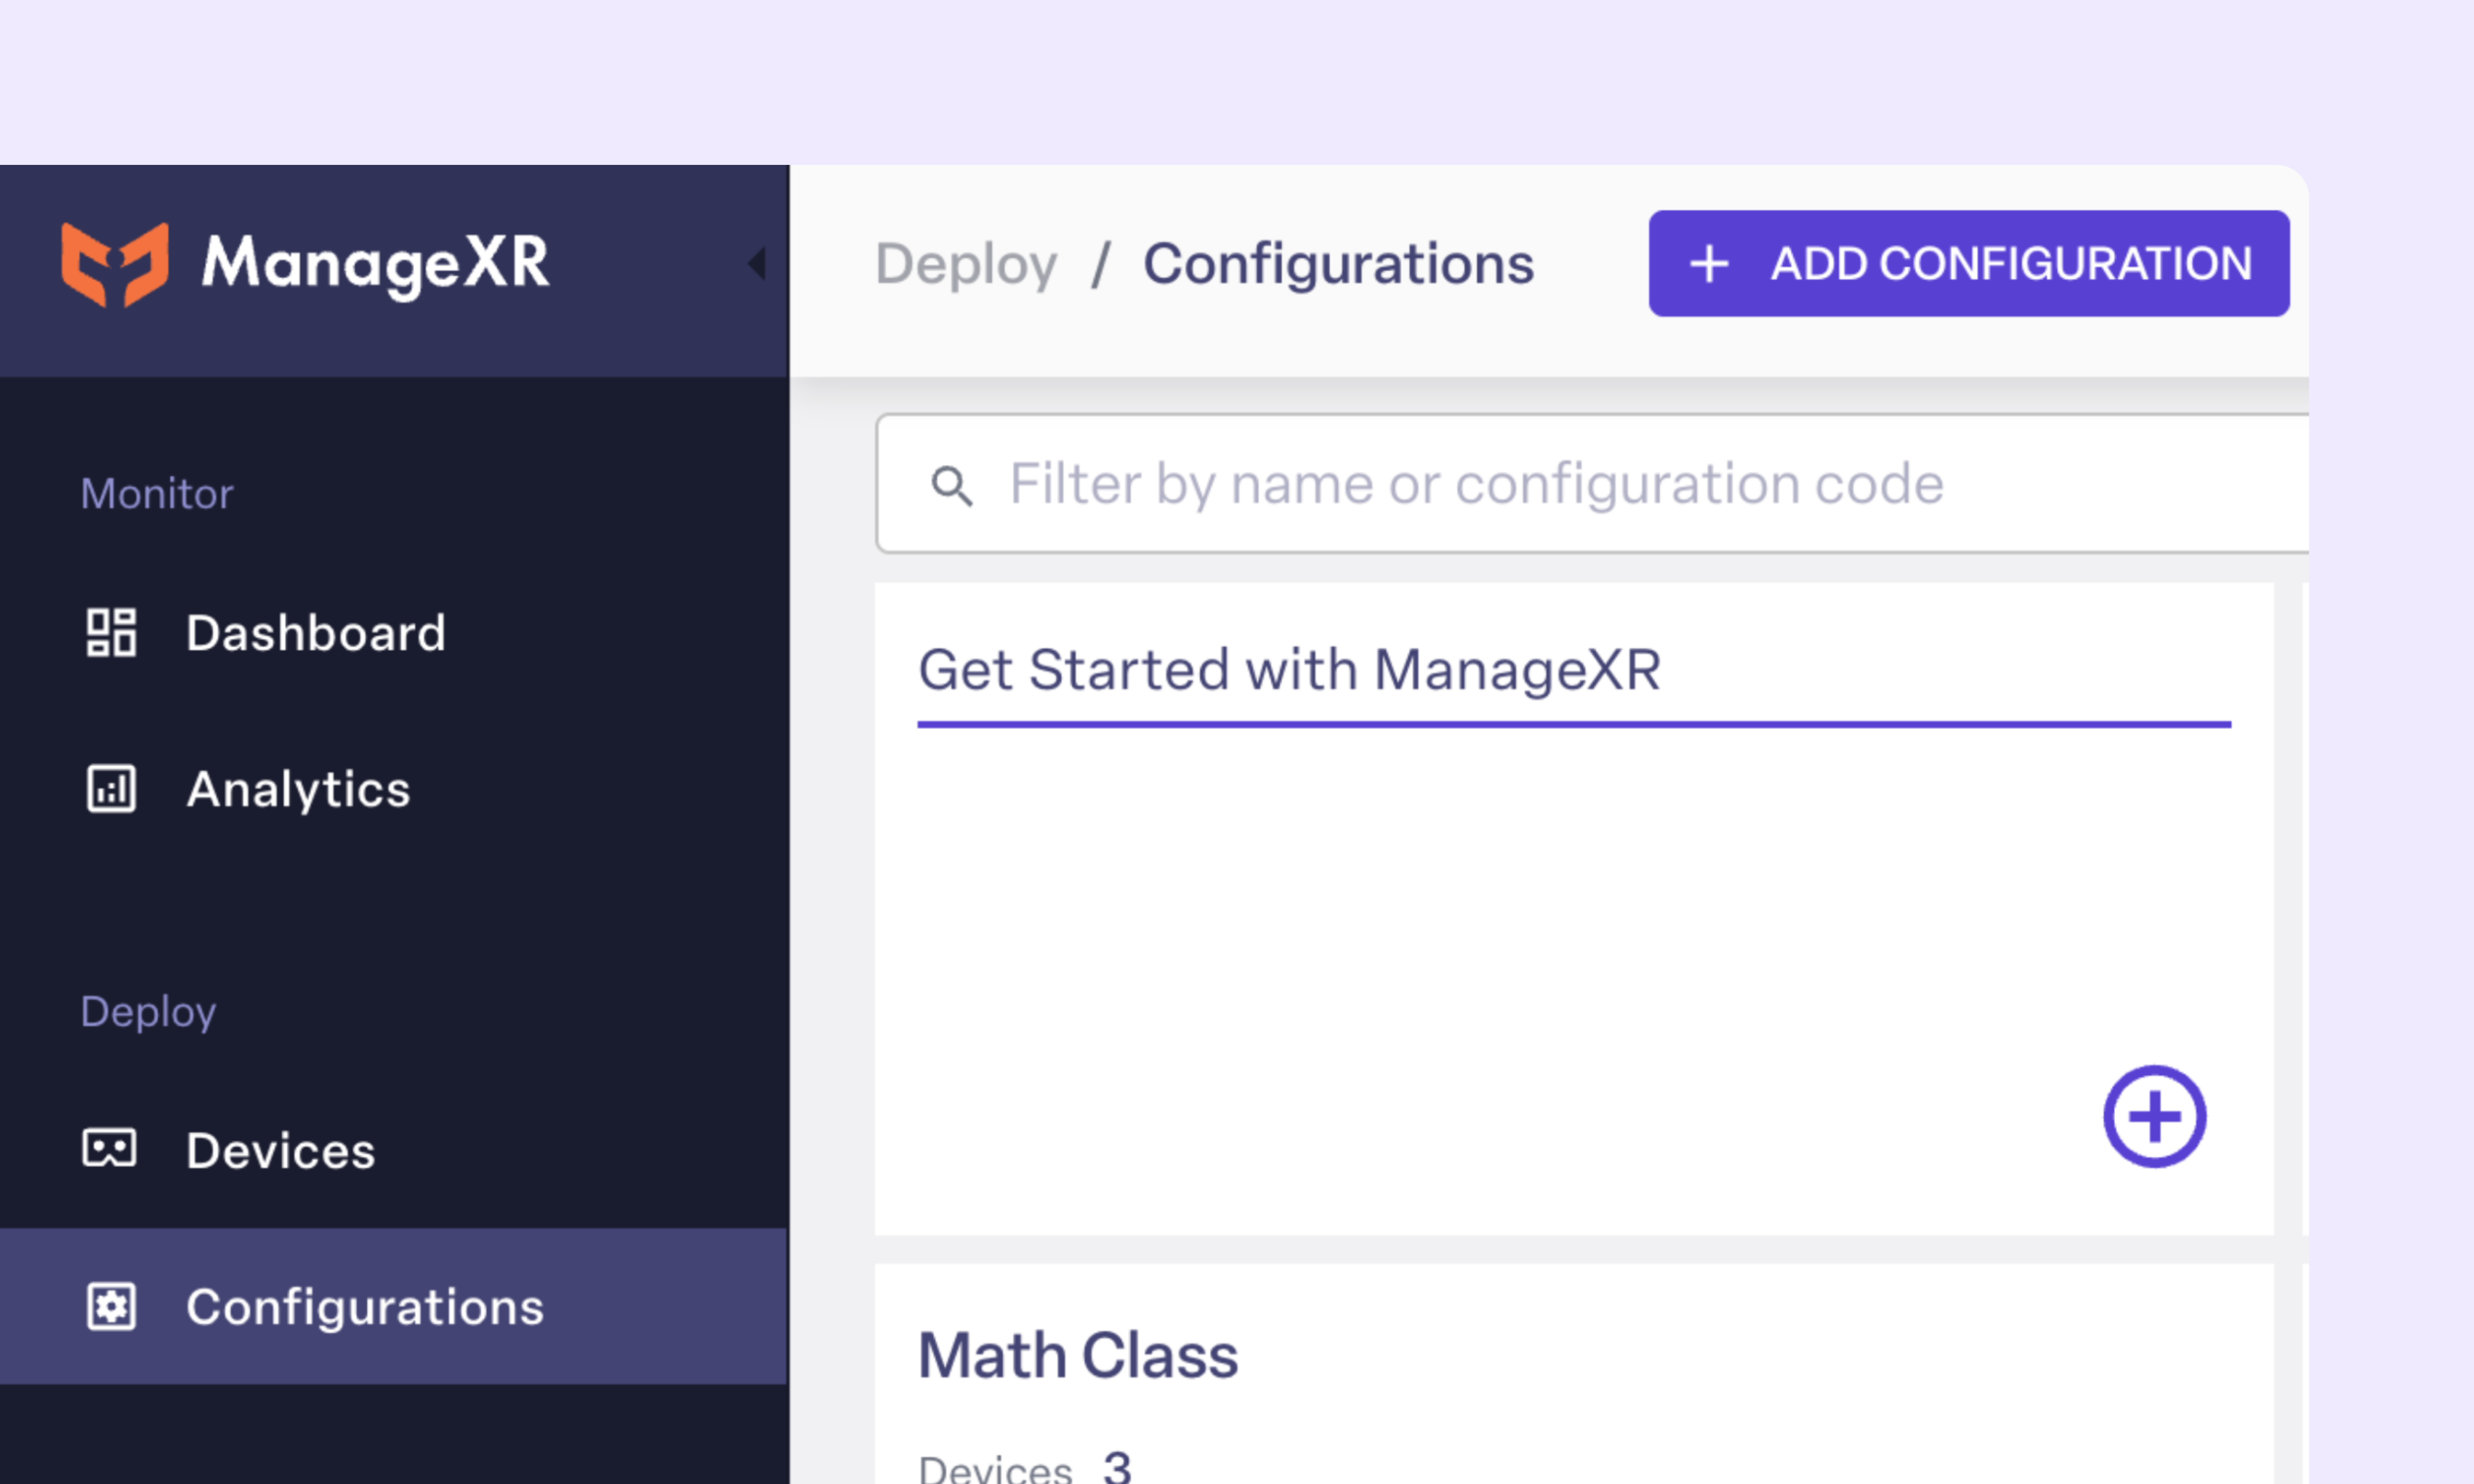Viewport: 2474px width, 1484px height.
Task: Open the Get Started with ManageXR card
Action: click(1574, 908)
